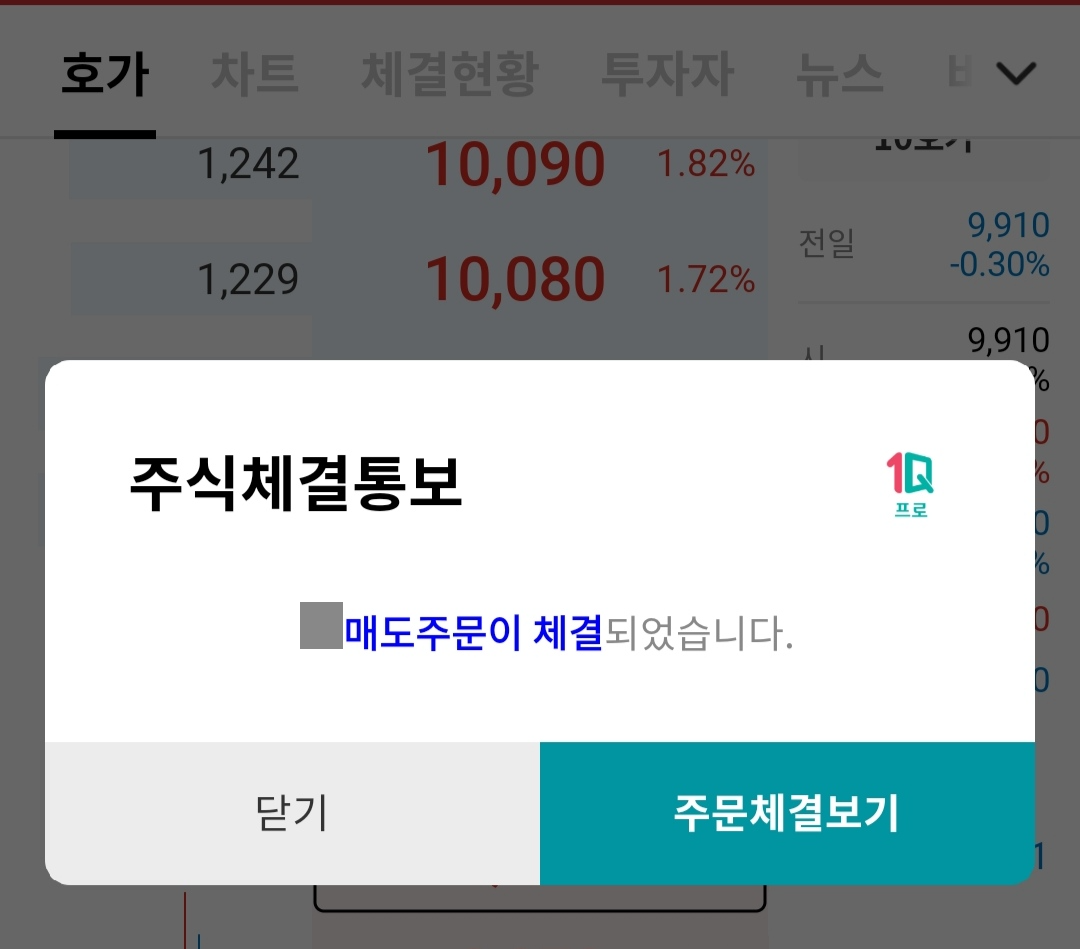
Task: Click the 1,229 order quantity cell
Action: [x=248, y=280]
